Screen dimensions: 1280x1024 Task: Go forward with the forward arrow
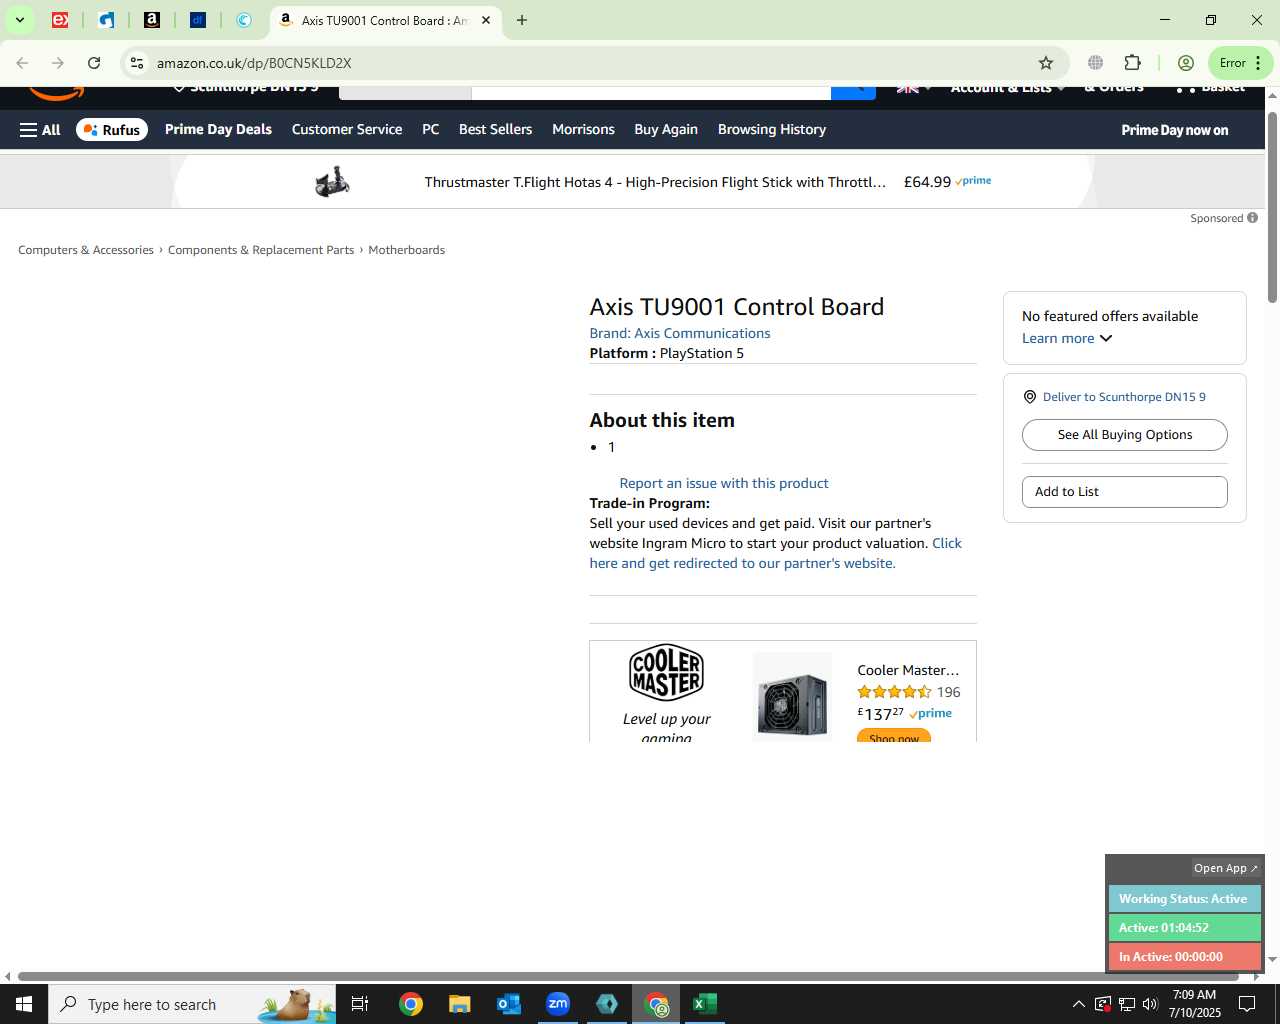point(58,63)
